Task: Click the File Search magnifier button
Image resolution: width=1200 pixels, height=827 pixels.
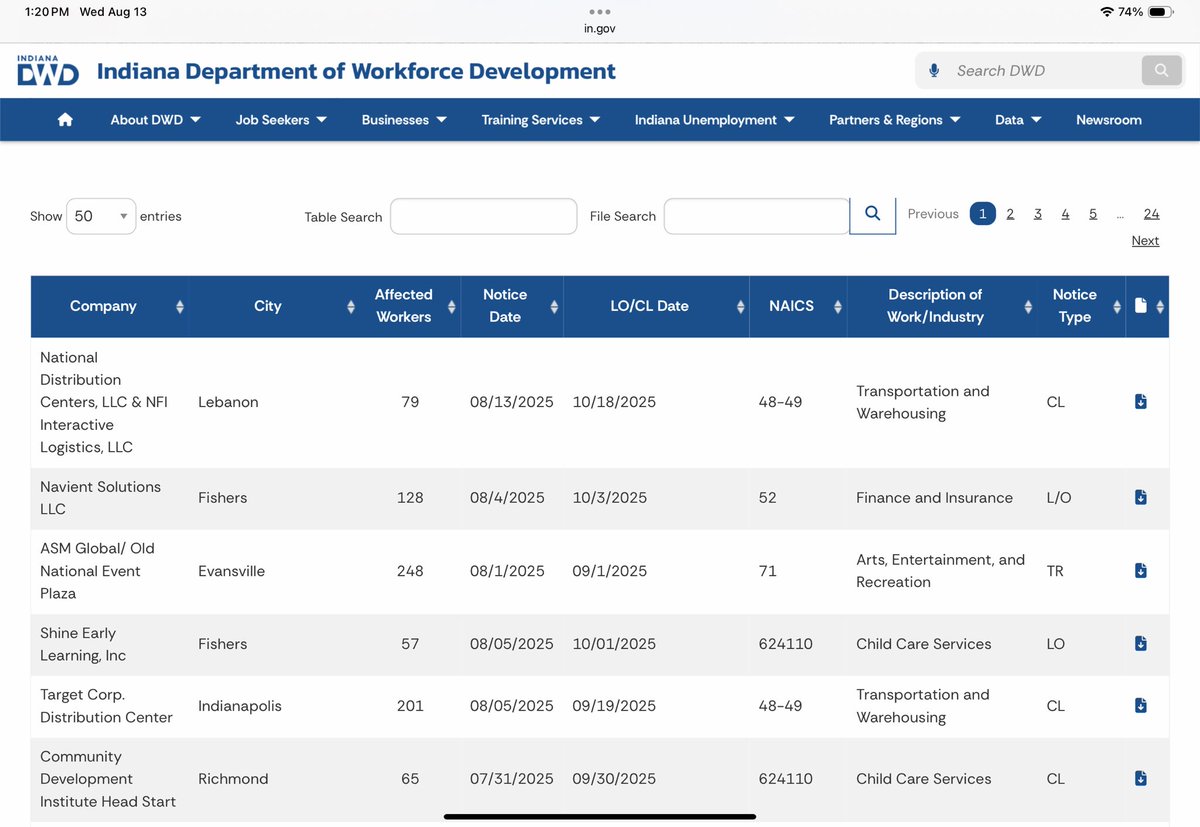Action: pos(872,214)
